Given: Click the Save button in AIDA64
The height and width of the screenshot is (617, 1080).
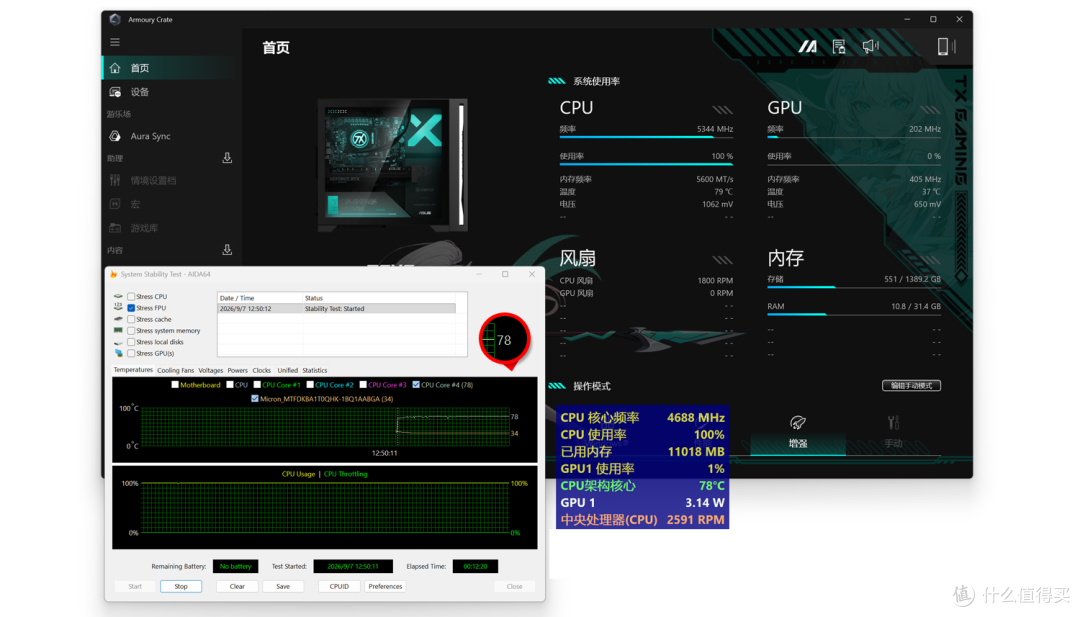Looking at the screenshot, I should click(x=283, y=587).
